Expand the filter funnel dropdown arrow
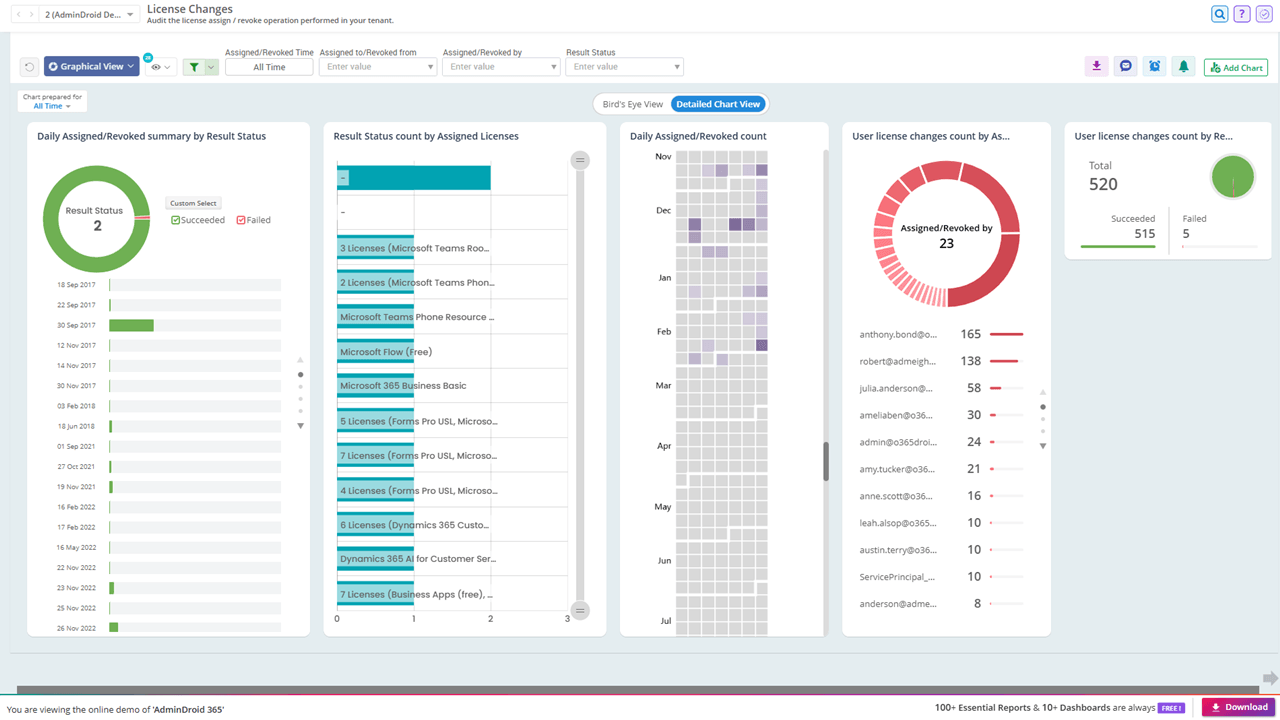Image resolution: width=1280 pixels, height=720 pixels. click(x=212, y=67)
